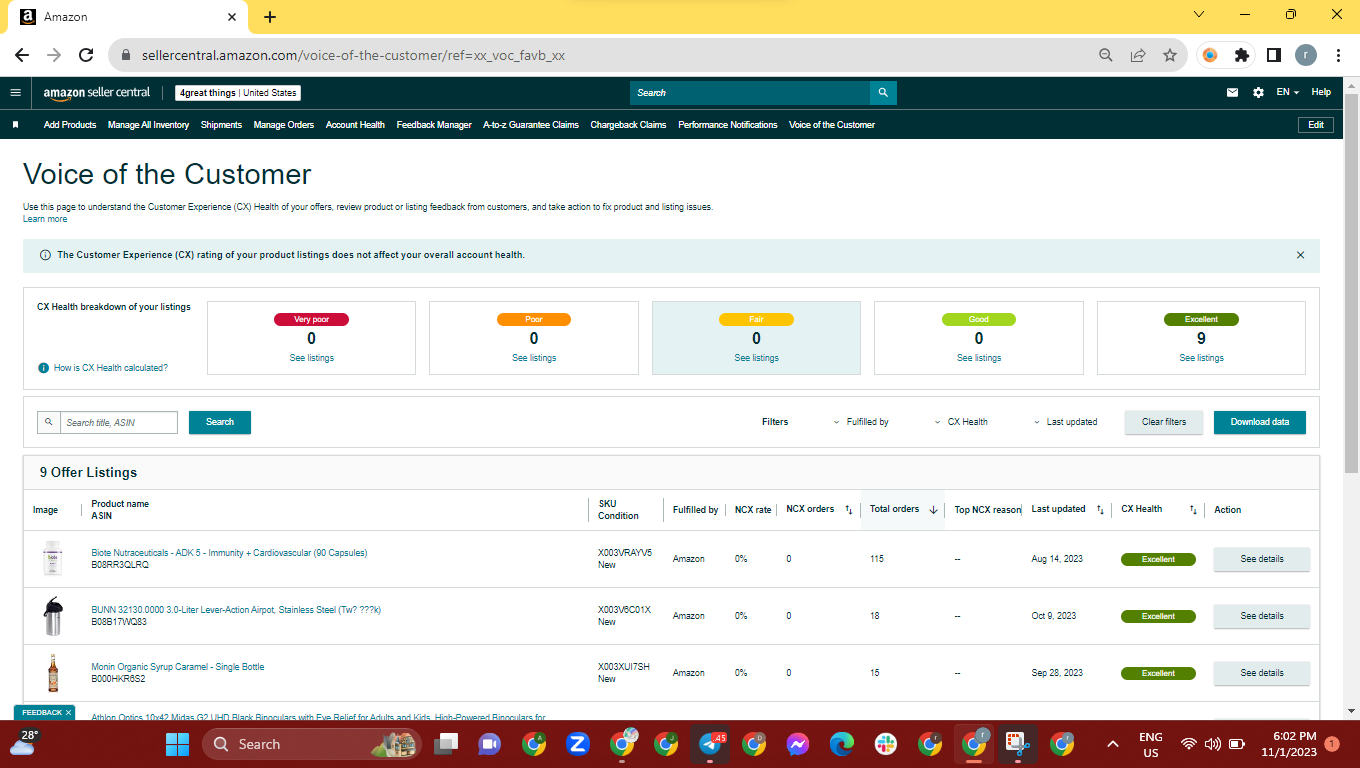Open the EN language dropdown
Viewport: 1360px width, 768px height.
1287,92
